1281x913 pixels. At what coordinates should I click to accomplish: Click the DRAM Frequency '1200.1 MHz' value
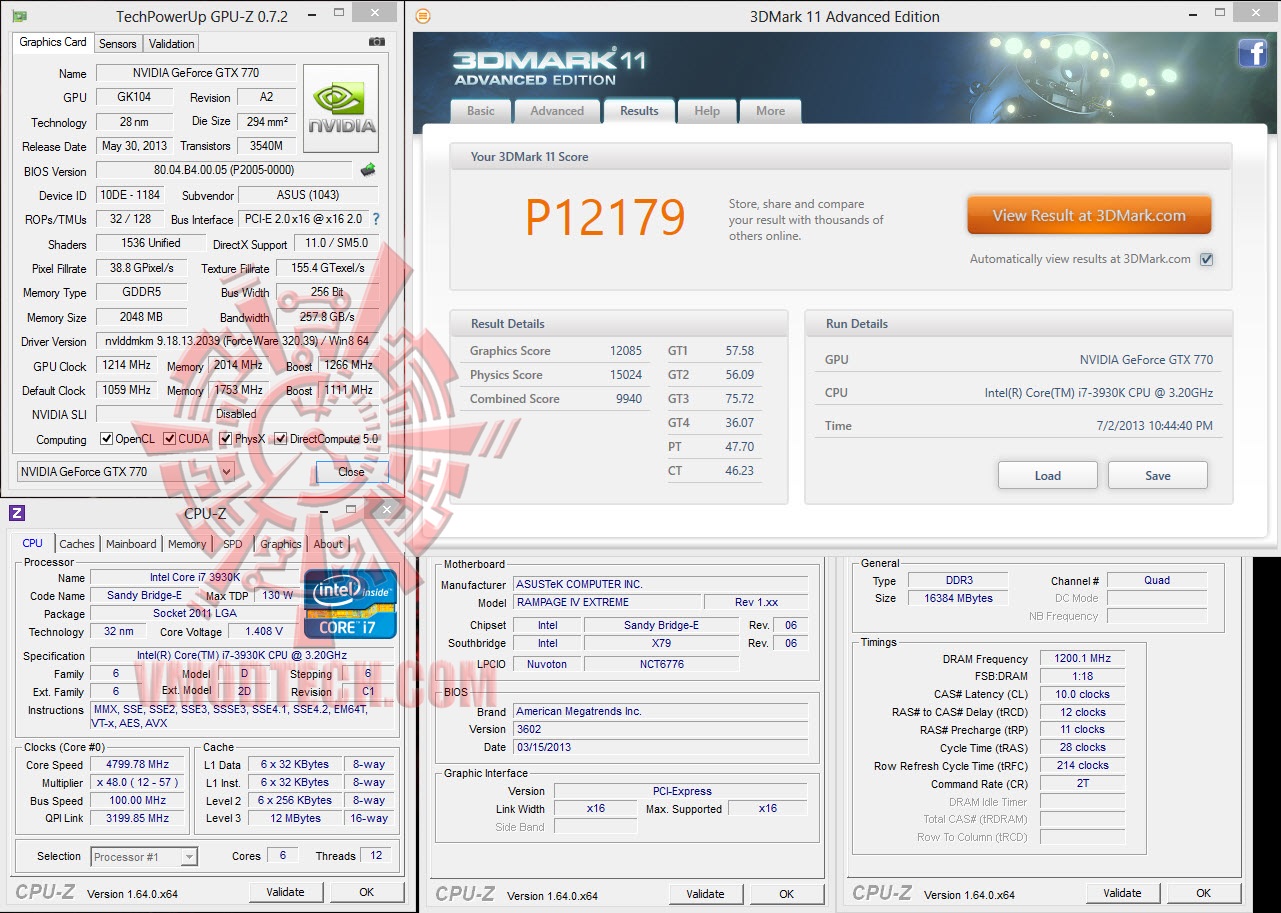[x=1082, y=659]
